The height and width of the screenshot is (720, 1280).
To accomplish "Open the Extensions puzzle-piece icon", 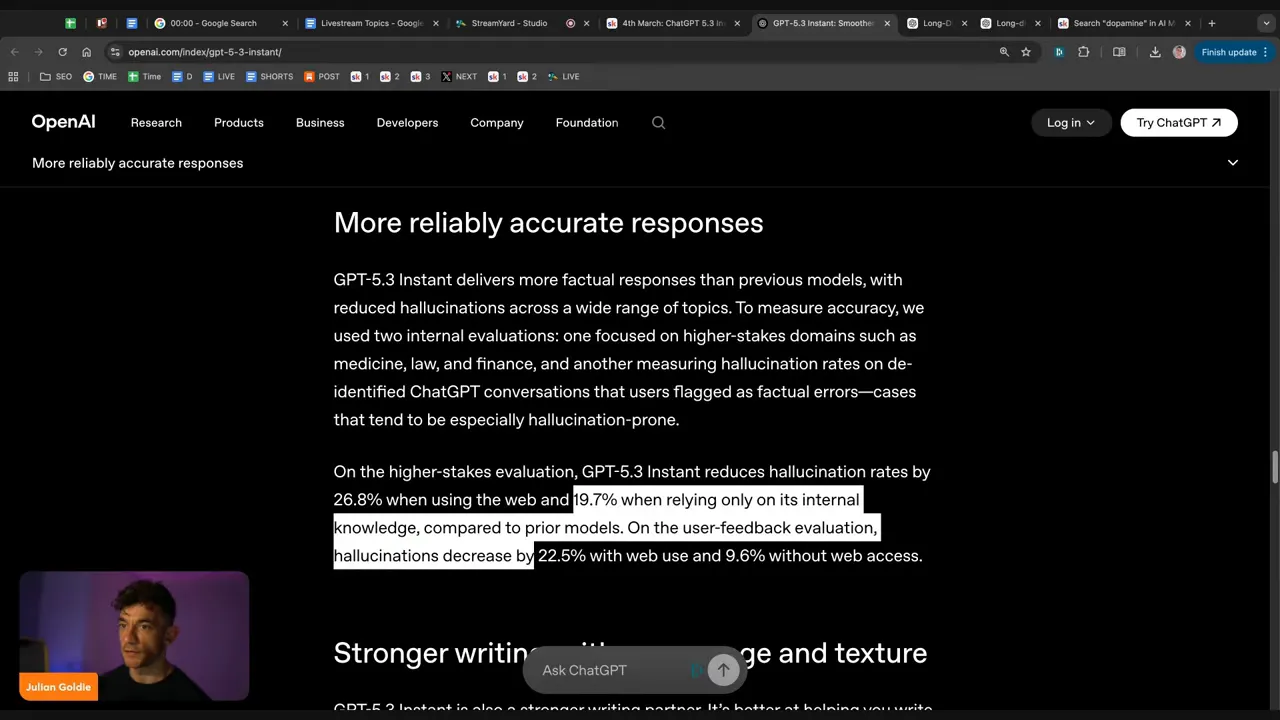I will click(x=1083, y=52).
